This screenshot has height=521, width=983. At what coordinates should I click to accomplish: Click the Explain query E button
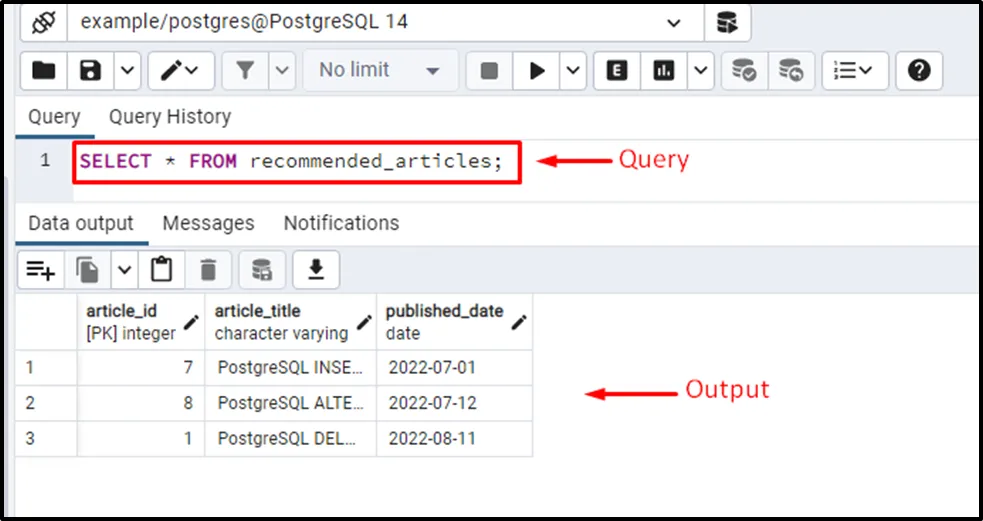(617, 70)
